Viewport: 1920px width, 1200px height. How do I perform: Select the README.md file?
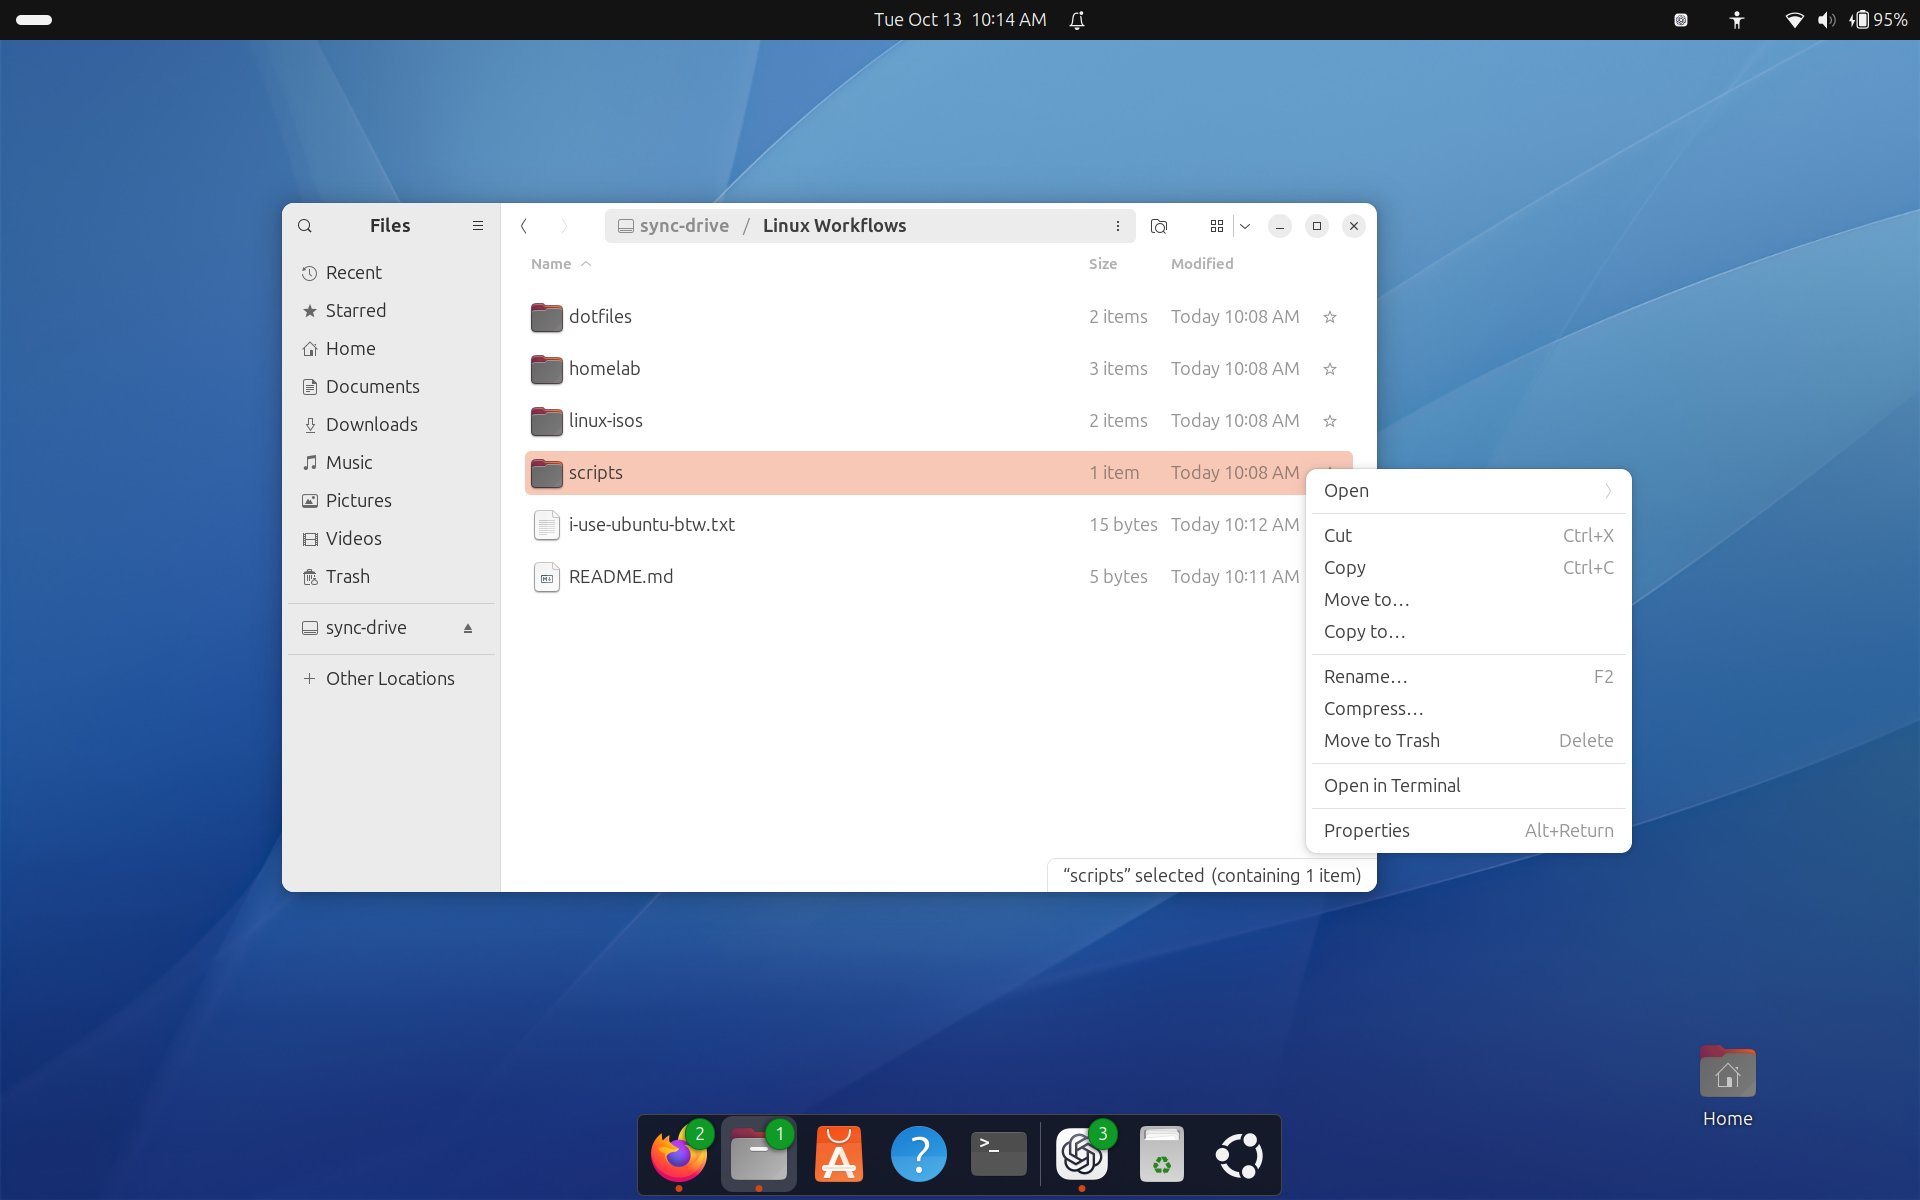pos(938,577)
